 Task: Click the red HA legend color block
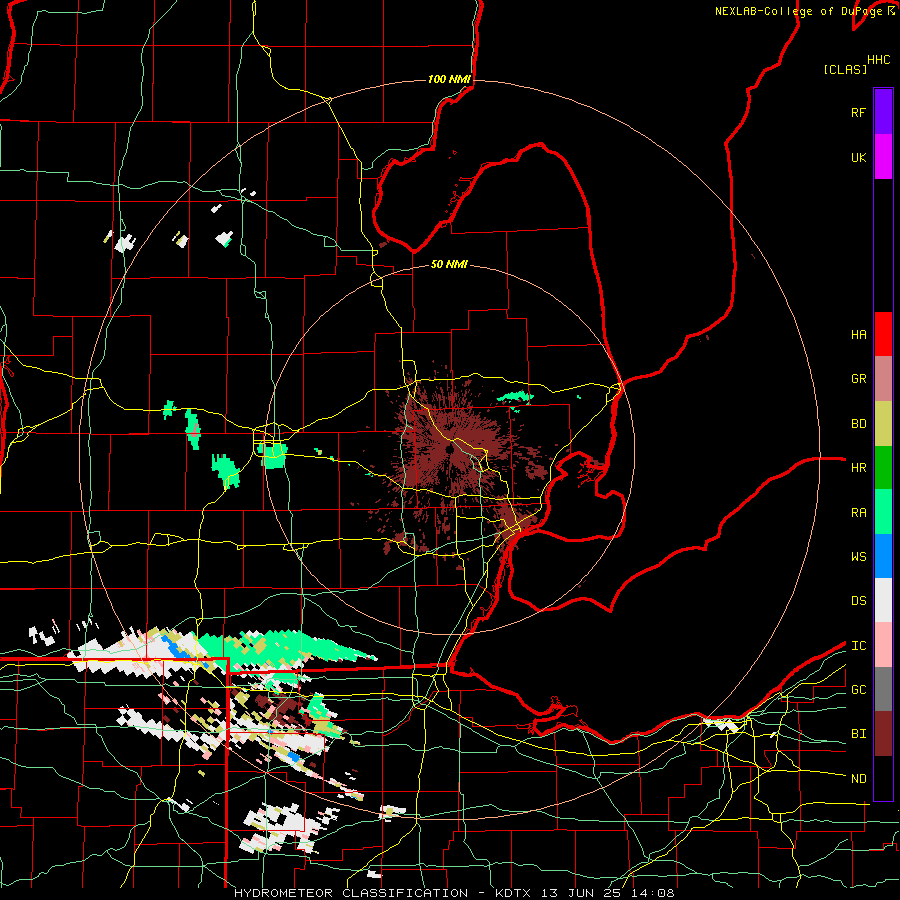[883, 334]
